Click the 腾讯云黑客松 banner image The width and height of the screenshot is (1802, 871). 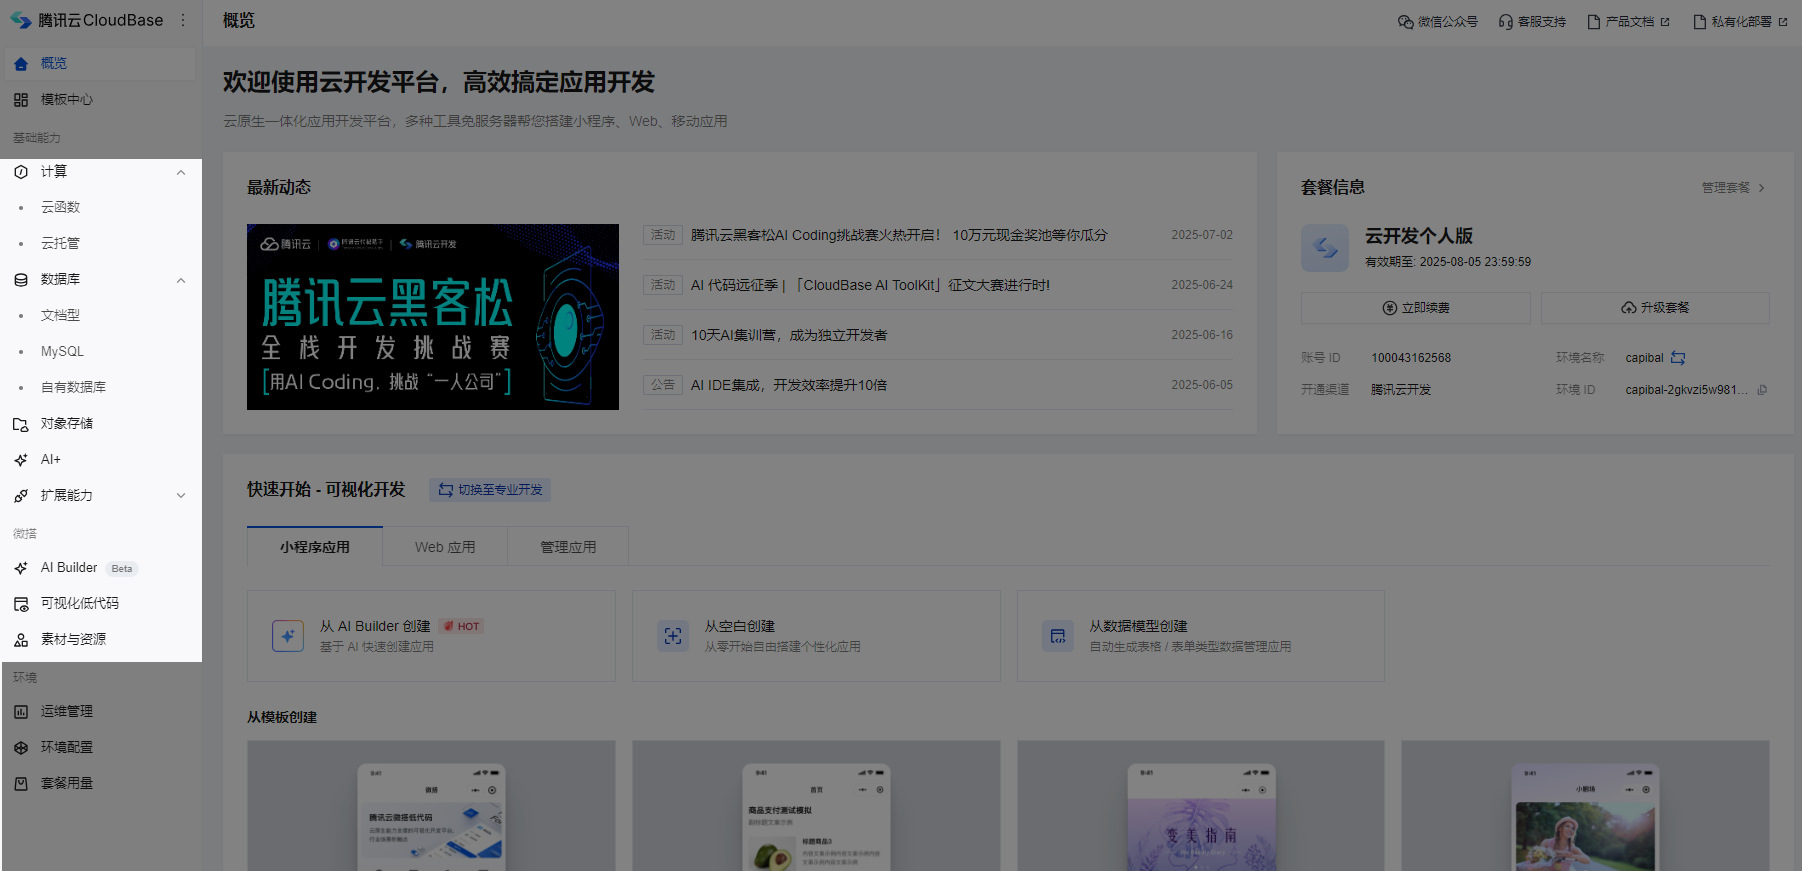tap(433, 317)
